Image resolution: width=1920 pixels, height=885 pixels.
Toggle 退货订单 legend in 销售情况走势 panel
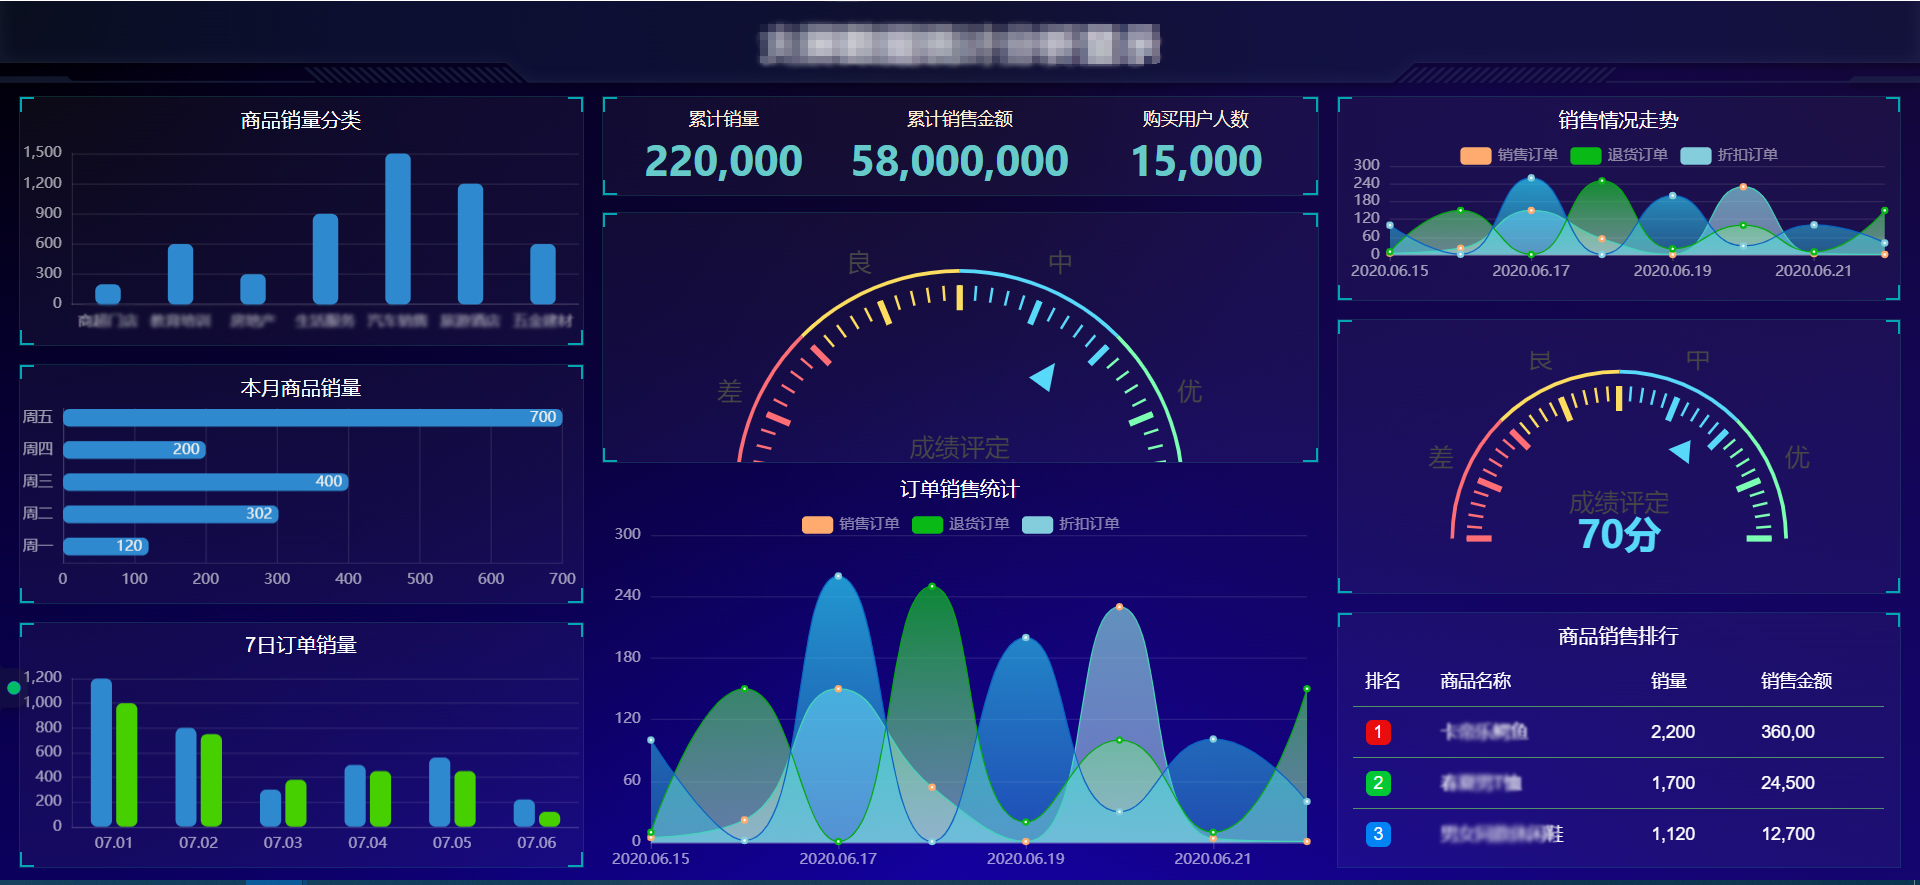(x=1618, y=155)
